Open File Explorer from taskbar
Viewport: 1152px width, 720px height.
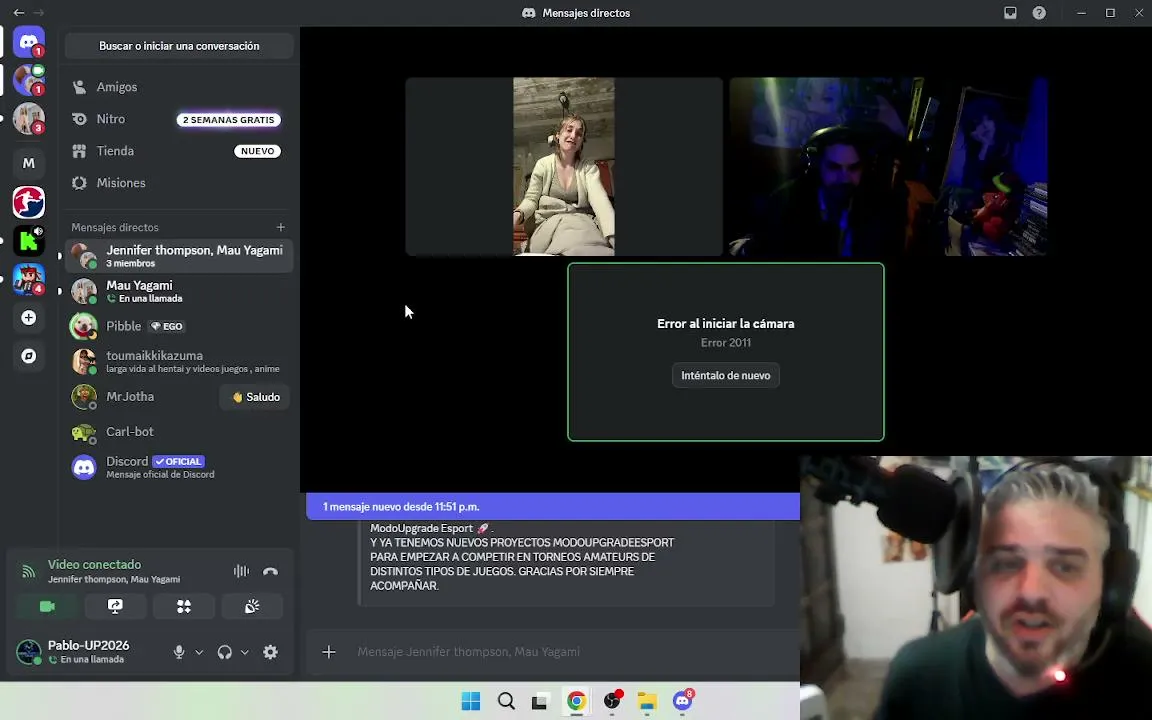coord(647,701)
